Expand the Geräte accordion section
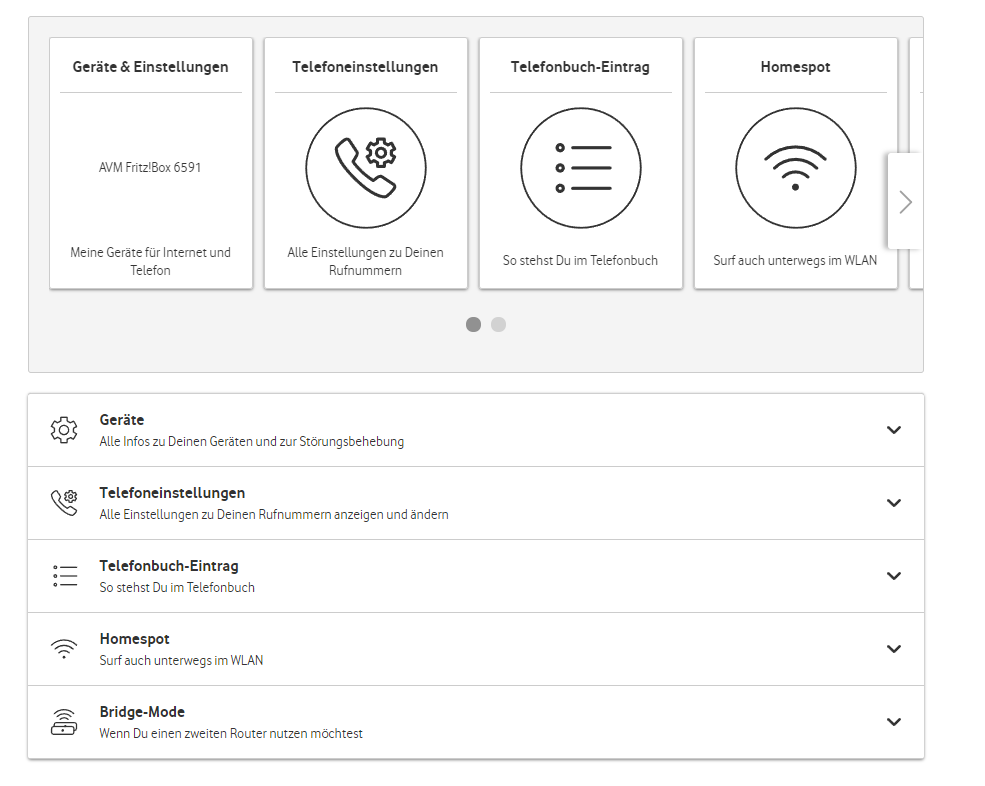Viewport: 985px width, 786px height. click(893, 429)
